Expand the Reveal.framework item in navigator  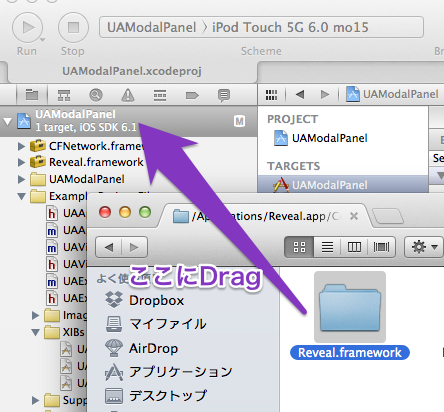click(21, 162)
